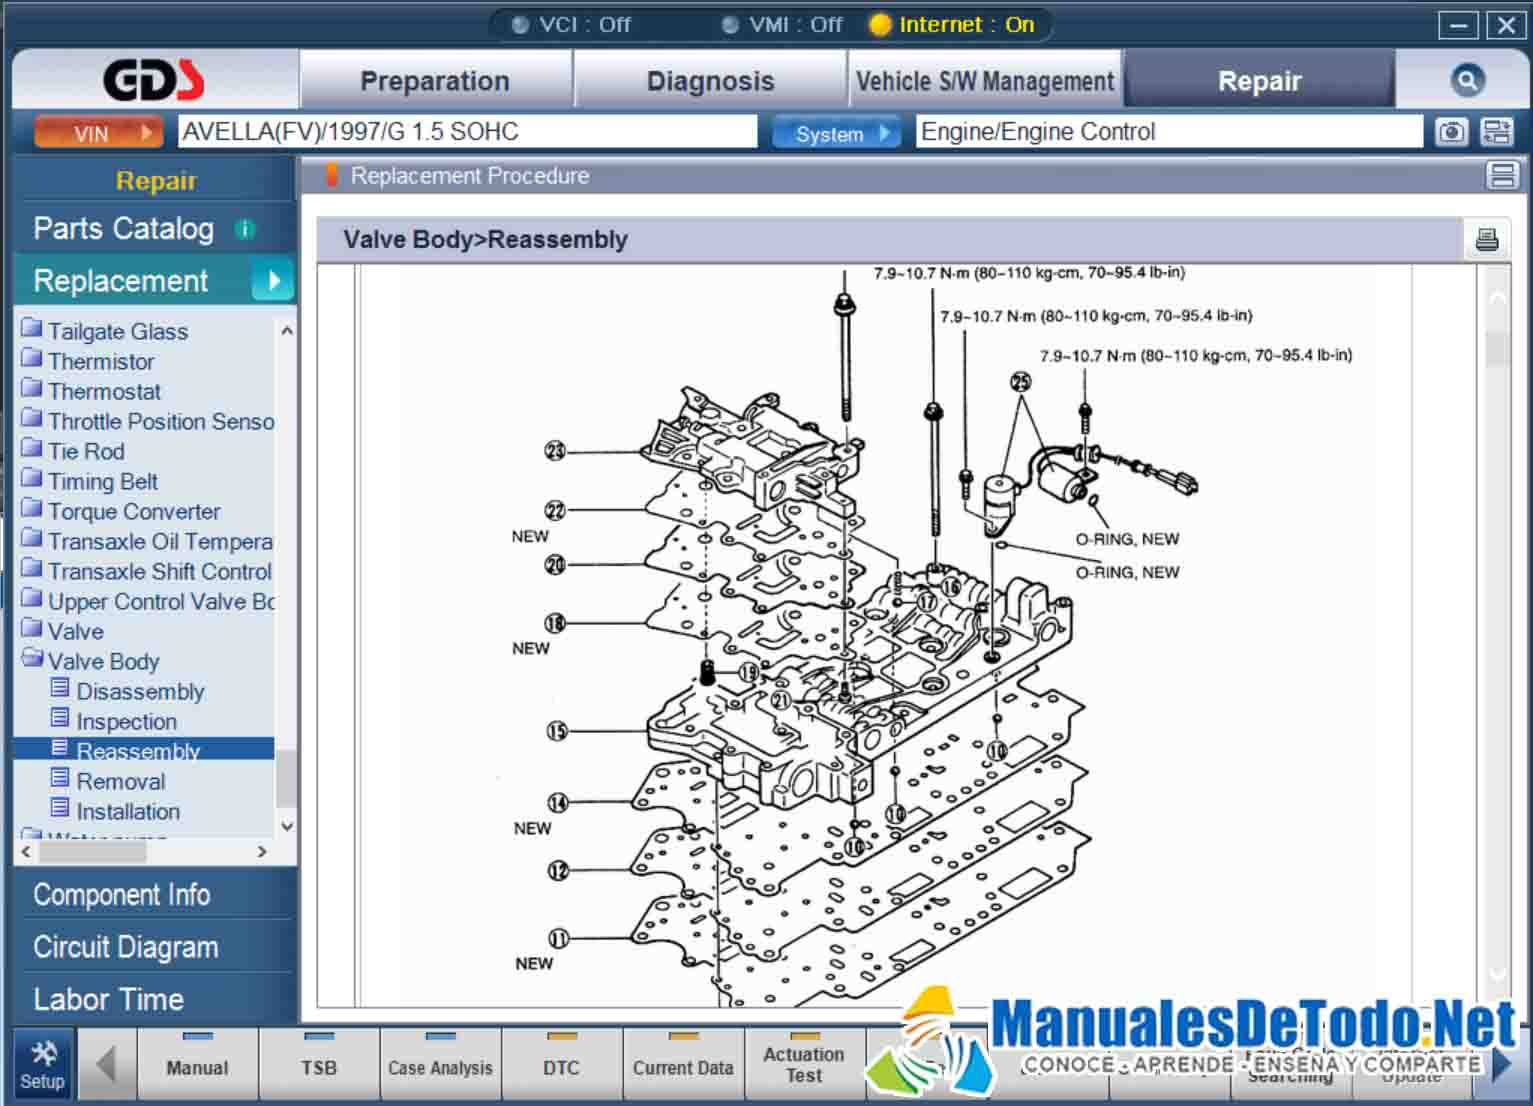Open Labor Time section

point(109,999)
